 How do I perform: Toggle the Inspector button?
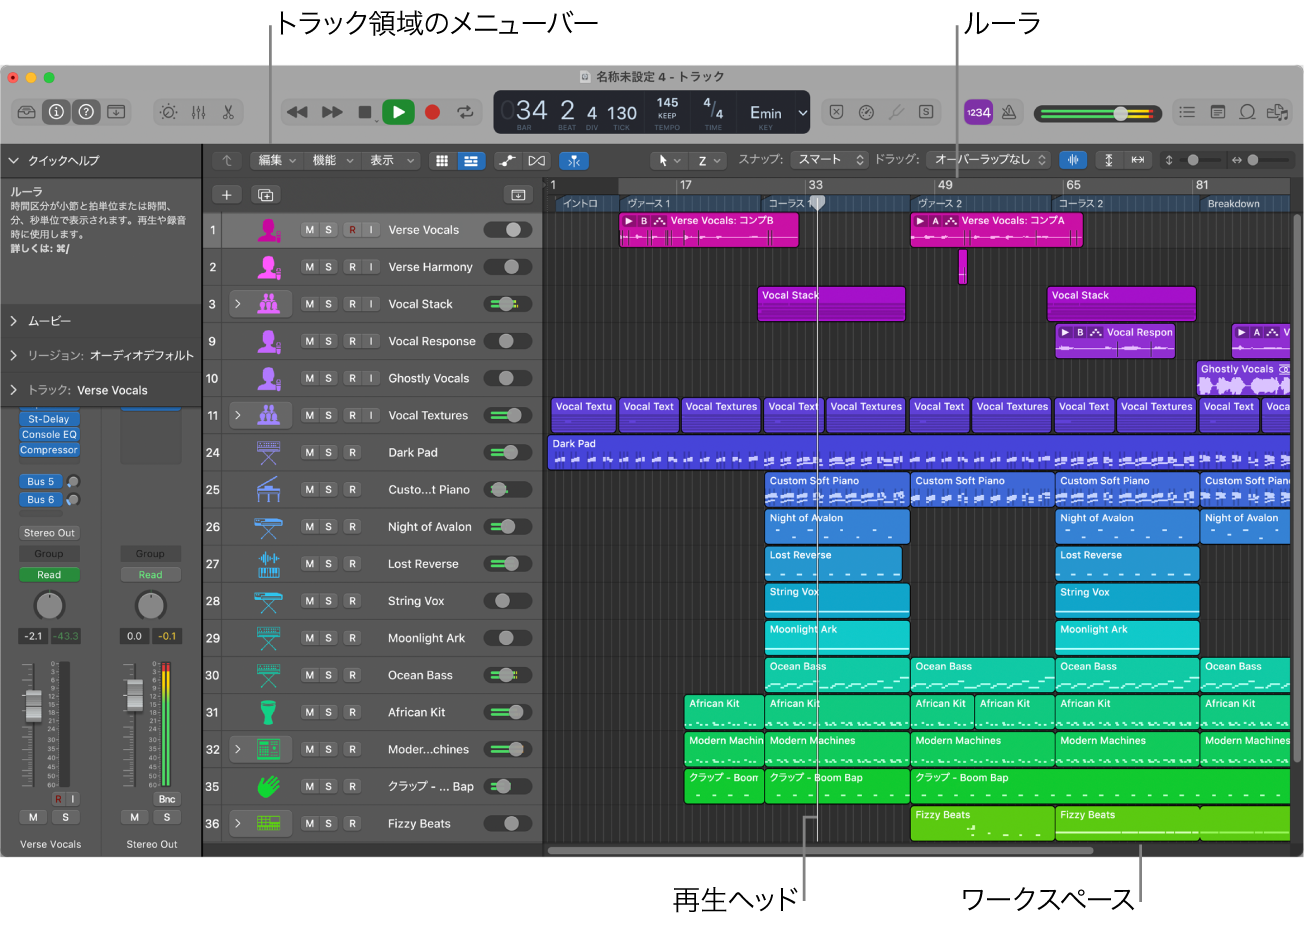point(56,112)
